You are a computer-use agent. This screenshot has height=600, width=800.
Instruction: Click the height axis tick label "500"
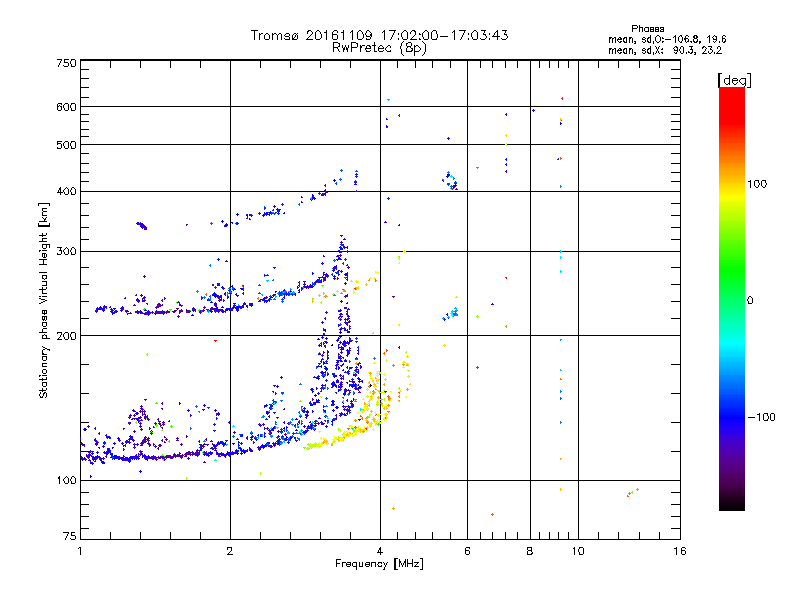[66, 145]
